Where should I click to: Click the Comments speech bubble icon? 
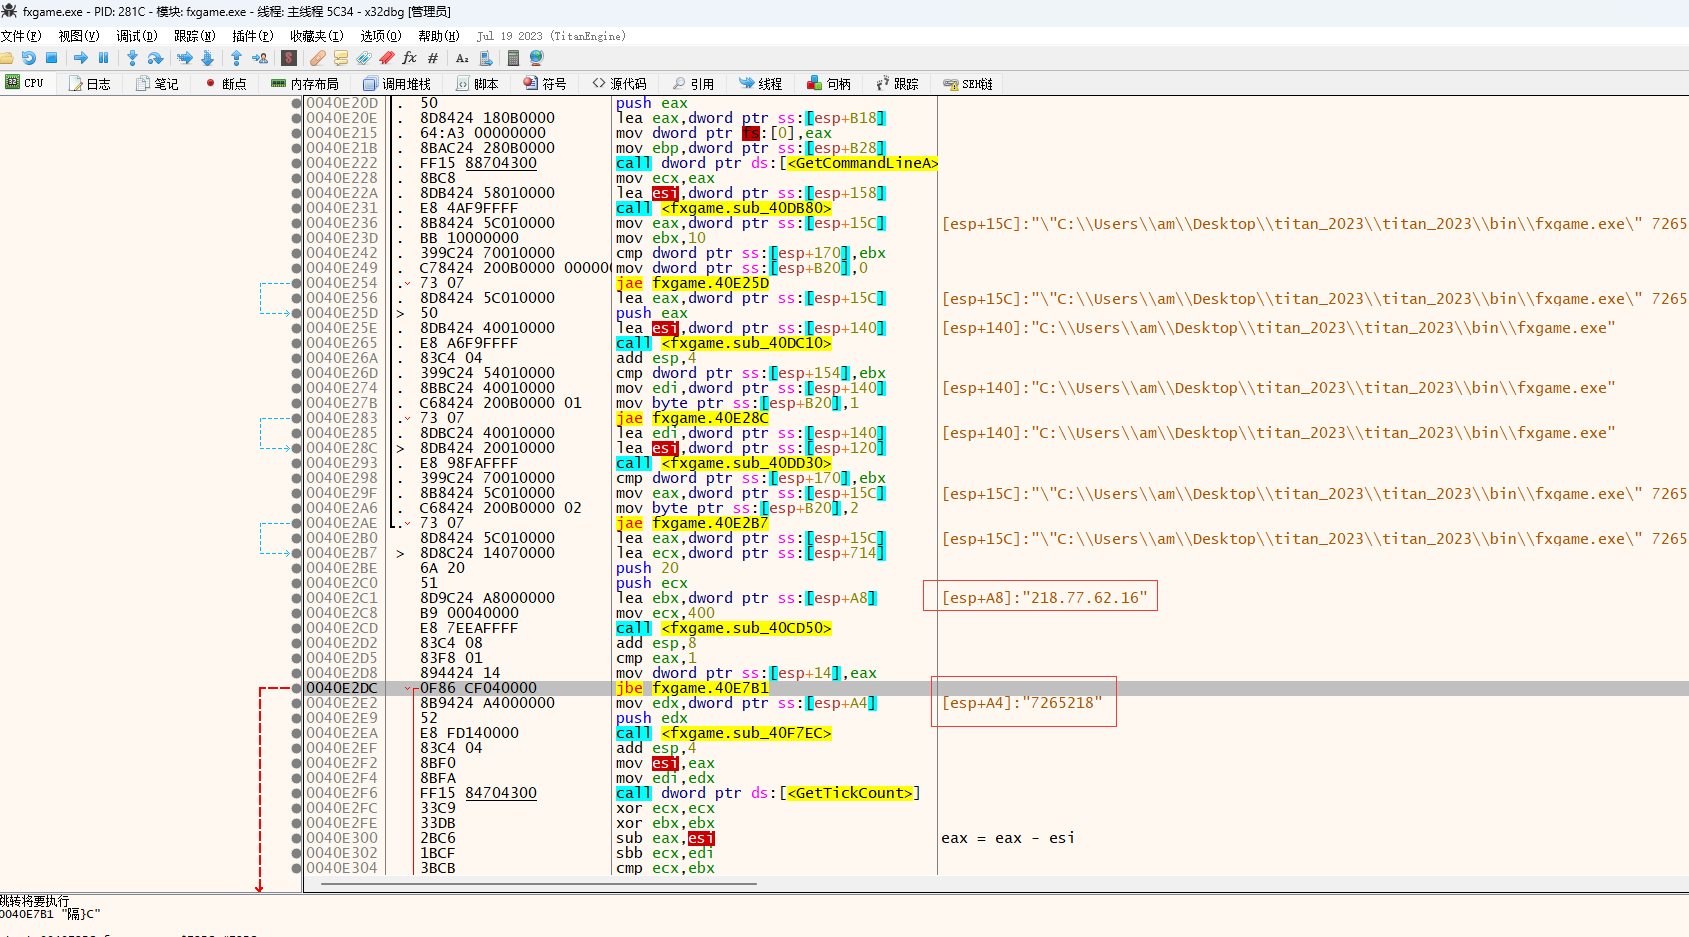341,58
